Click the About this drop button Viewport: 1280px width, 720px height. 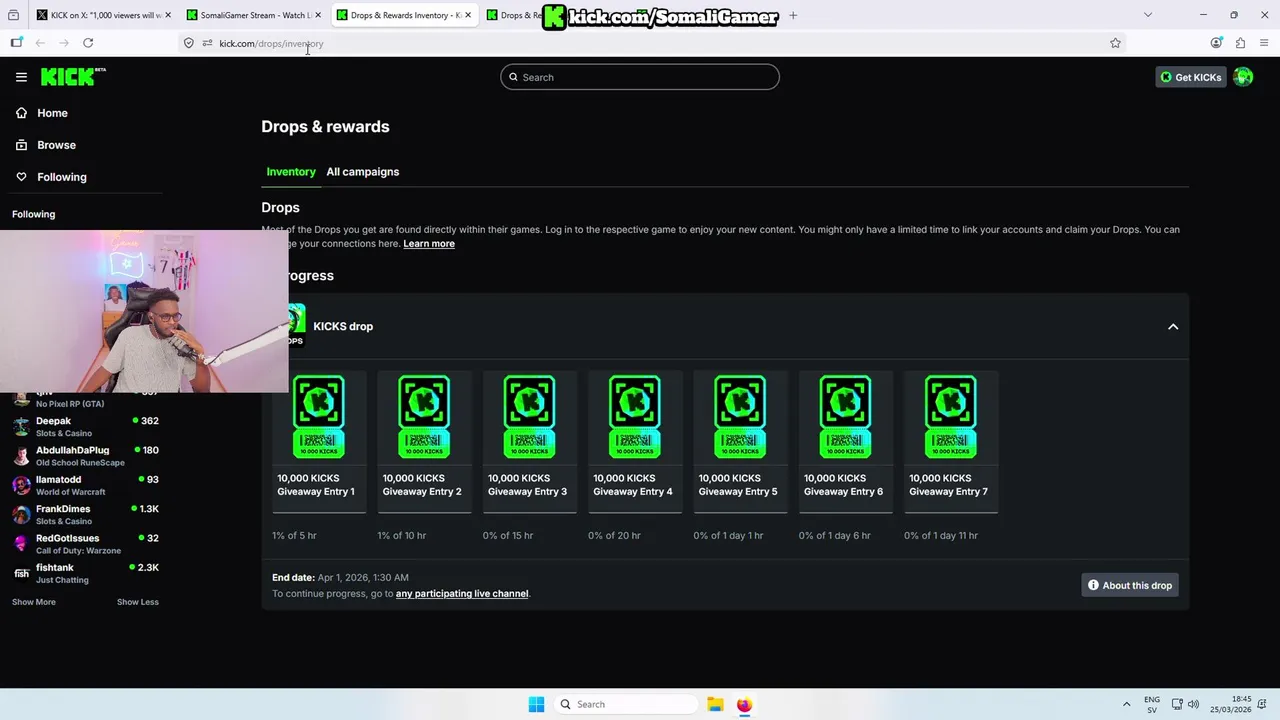coord(1130,585)
